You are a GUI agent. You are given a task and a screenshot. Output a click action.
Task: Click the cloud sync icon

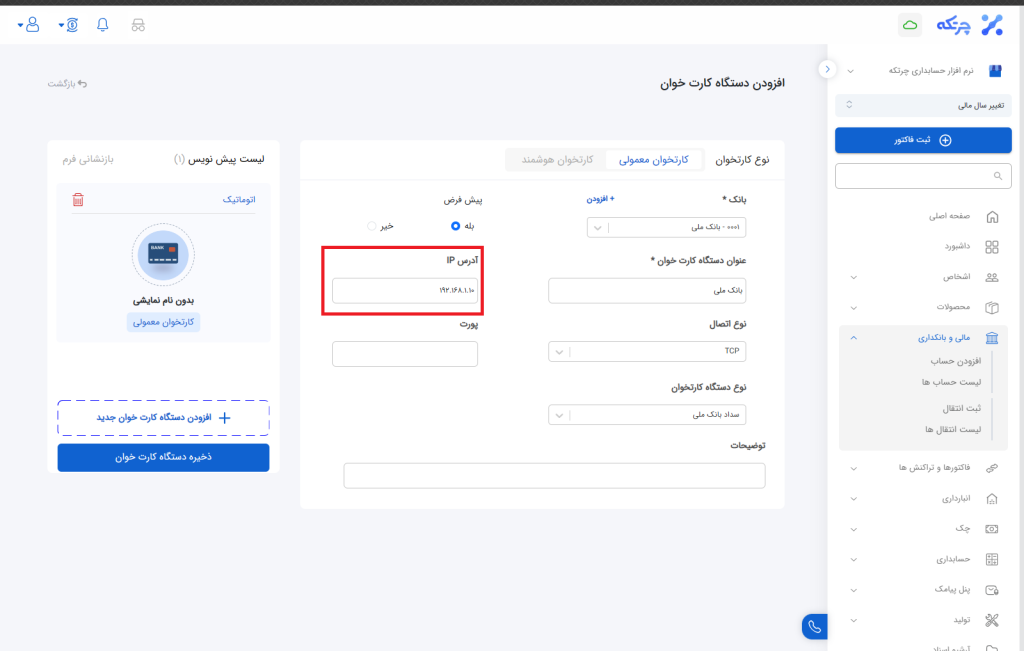point(910,26)
